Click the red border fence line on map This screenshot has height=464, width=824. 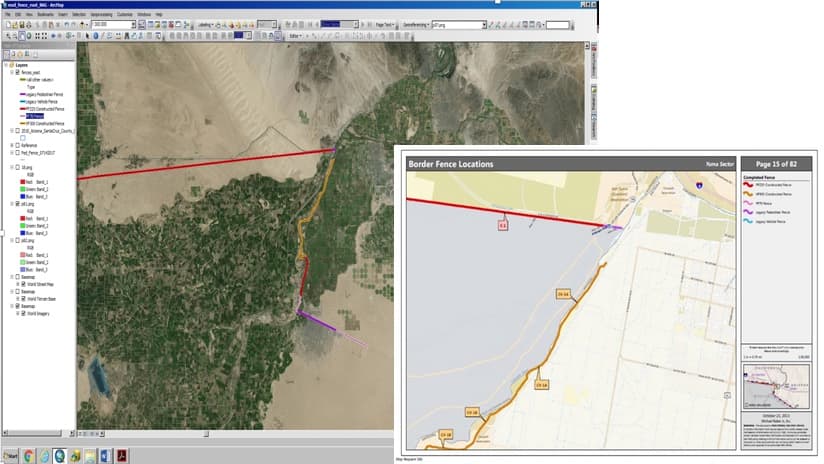pyautogui.click(x=206, y=164)
